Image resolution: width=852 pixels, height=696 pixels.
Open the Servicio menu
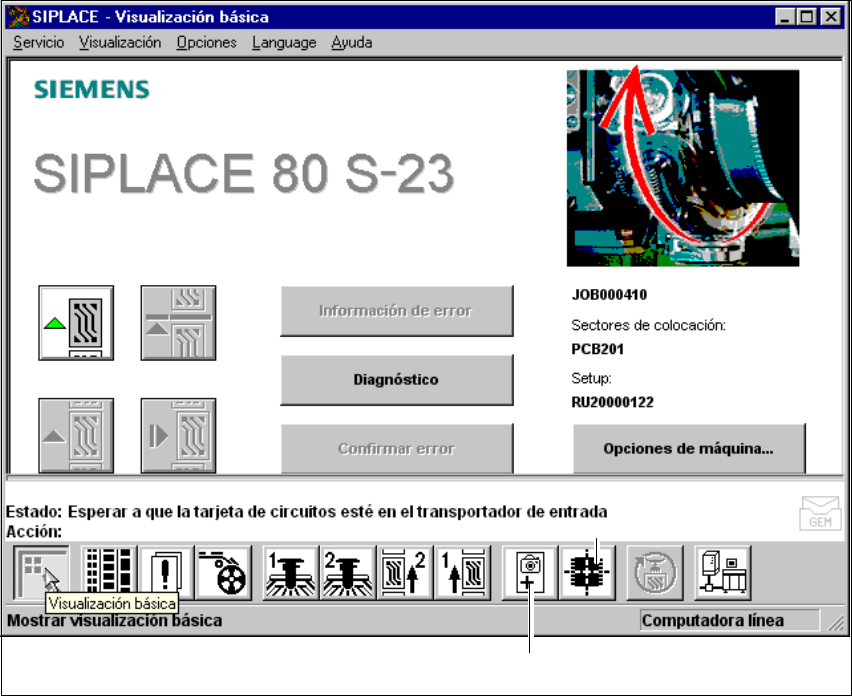pos(39,42)
